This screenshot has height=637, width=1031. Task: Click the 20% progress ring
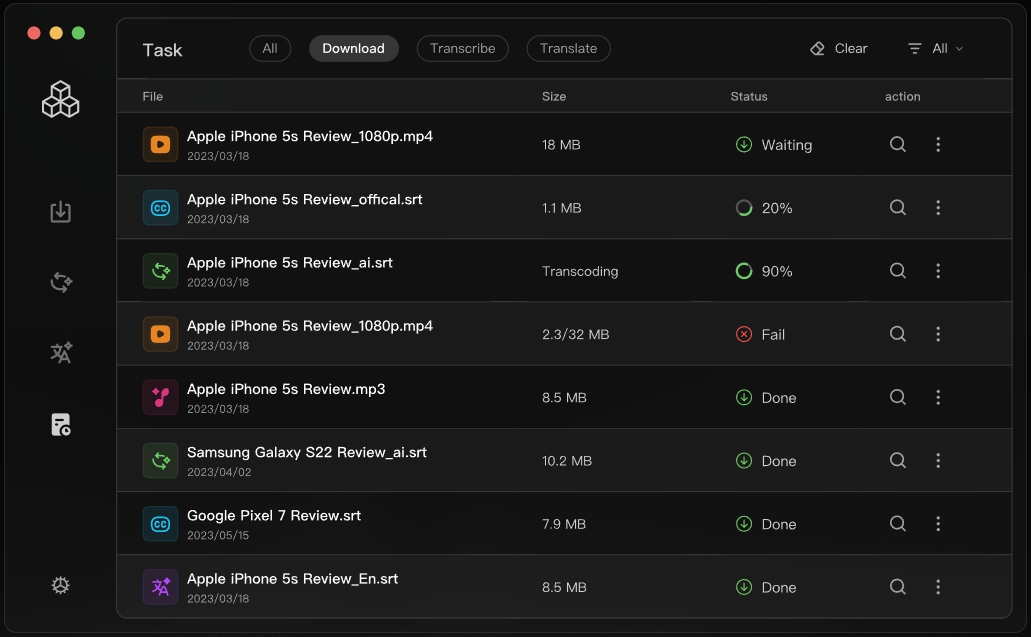[x=744, y=208]
